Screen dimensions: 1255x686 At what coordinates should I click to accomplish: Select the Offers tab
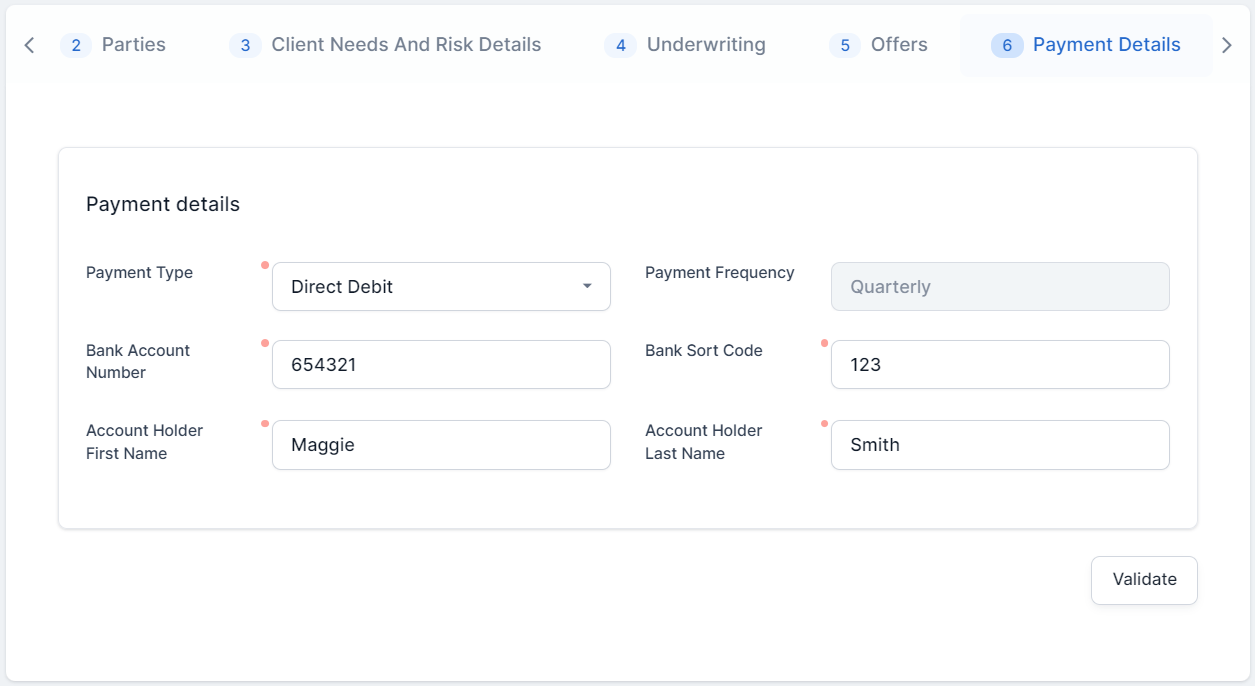coord(899,45)
